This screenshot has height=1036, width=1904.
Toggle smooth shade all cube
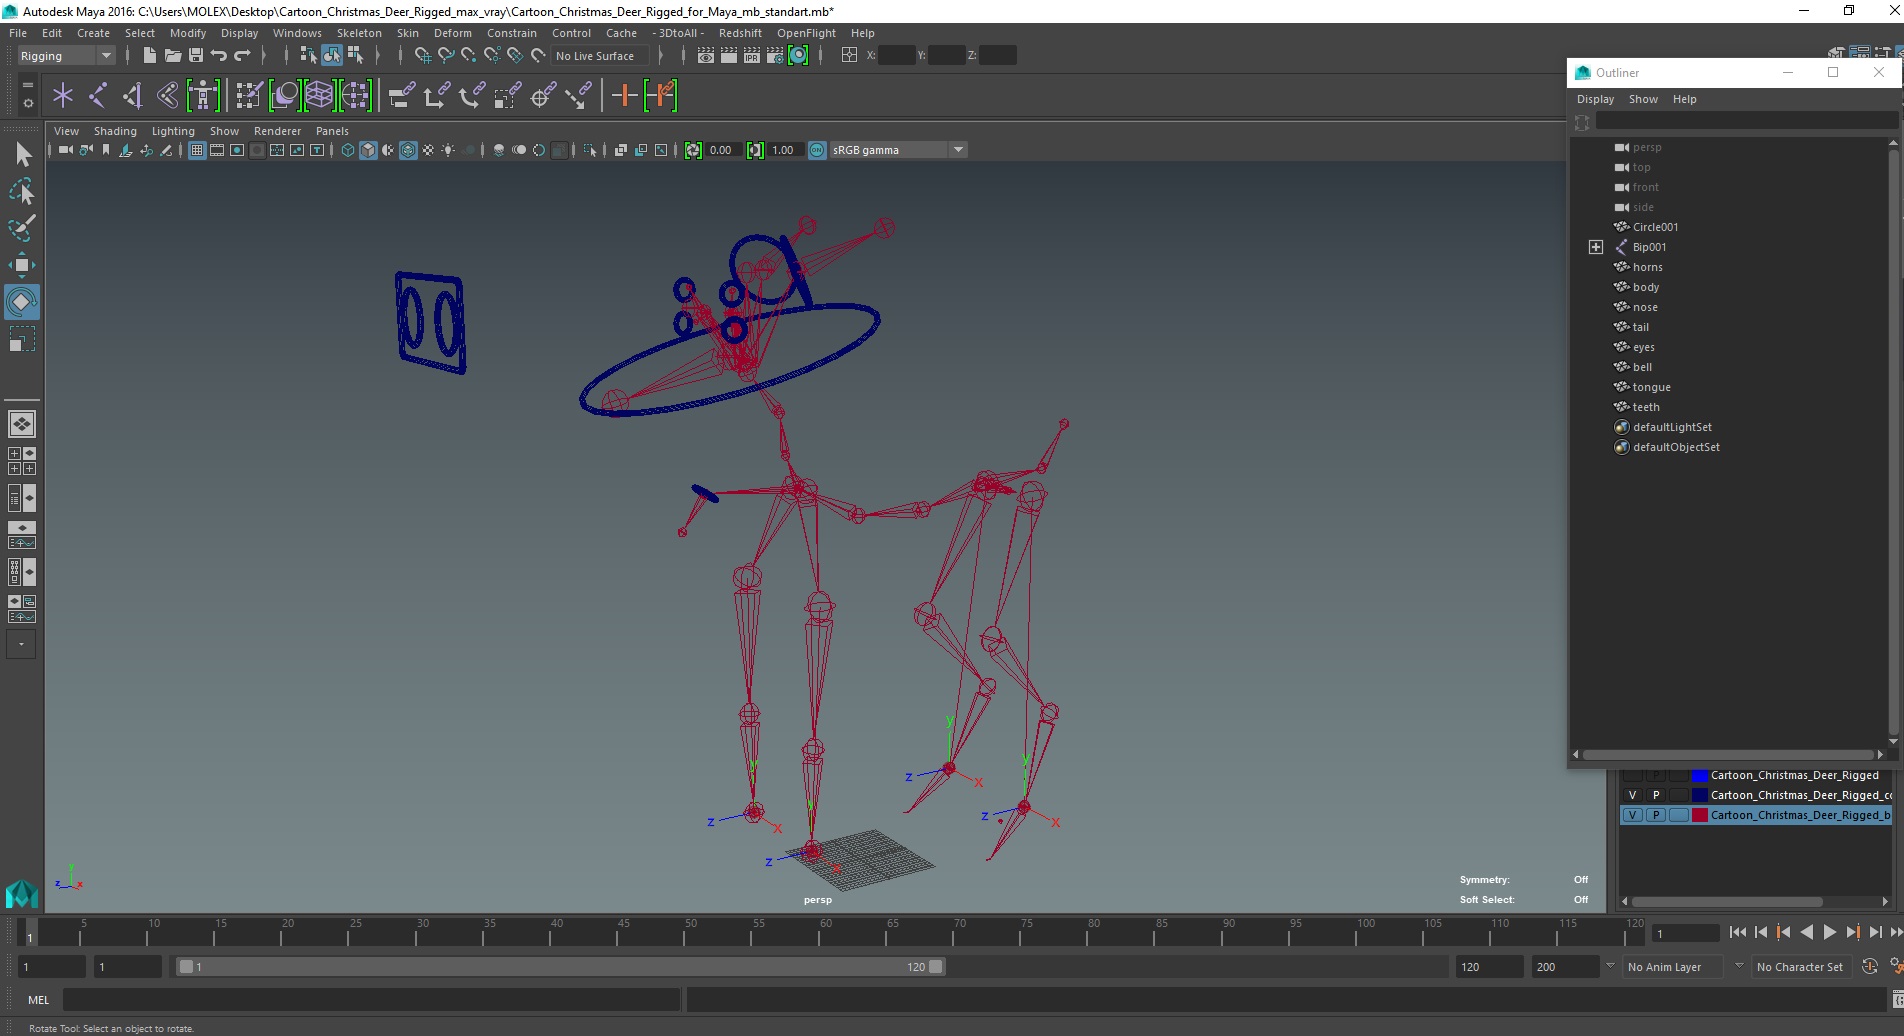(x=368, y=150)
